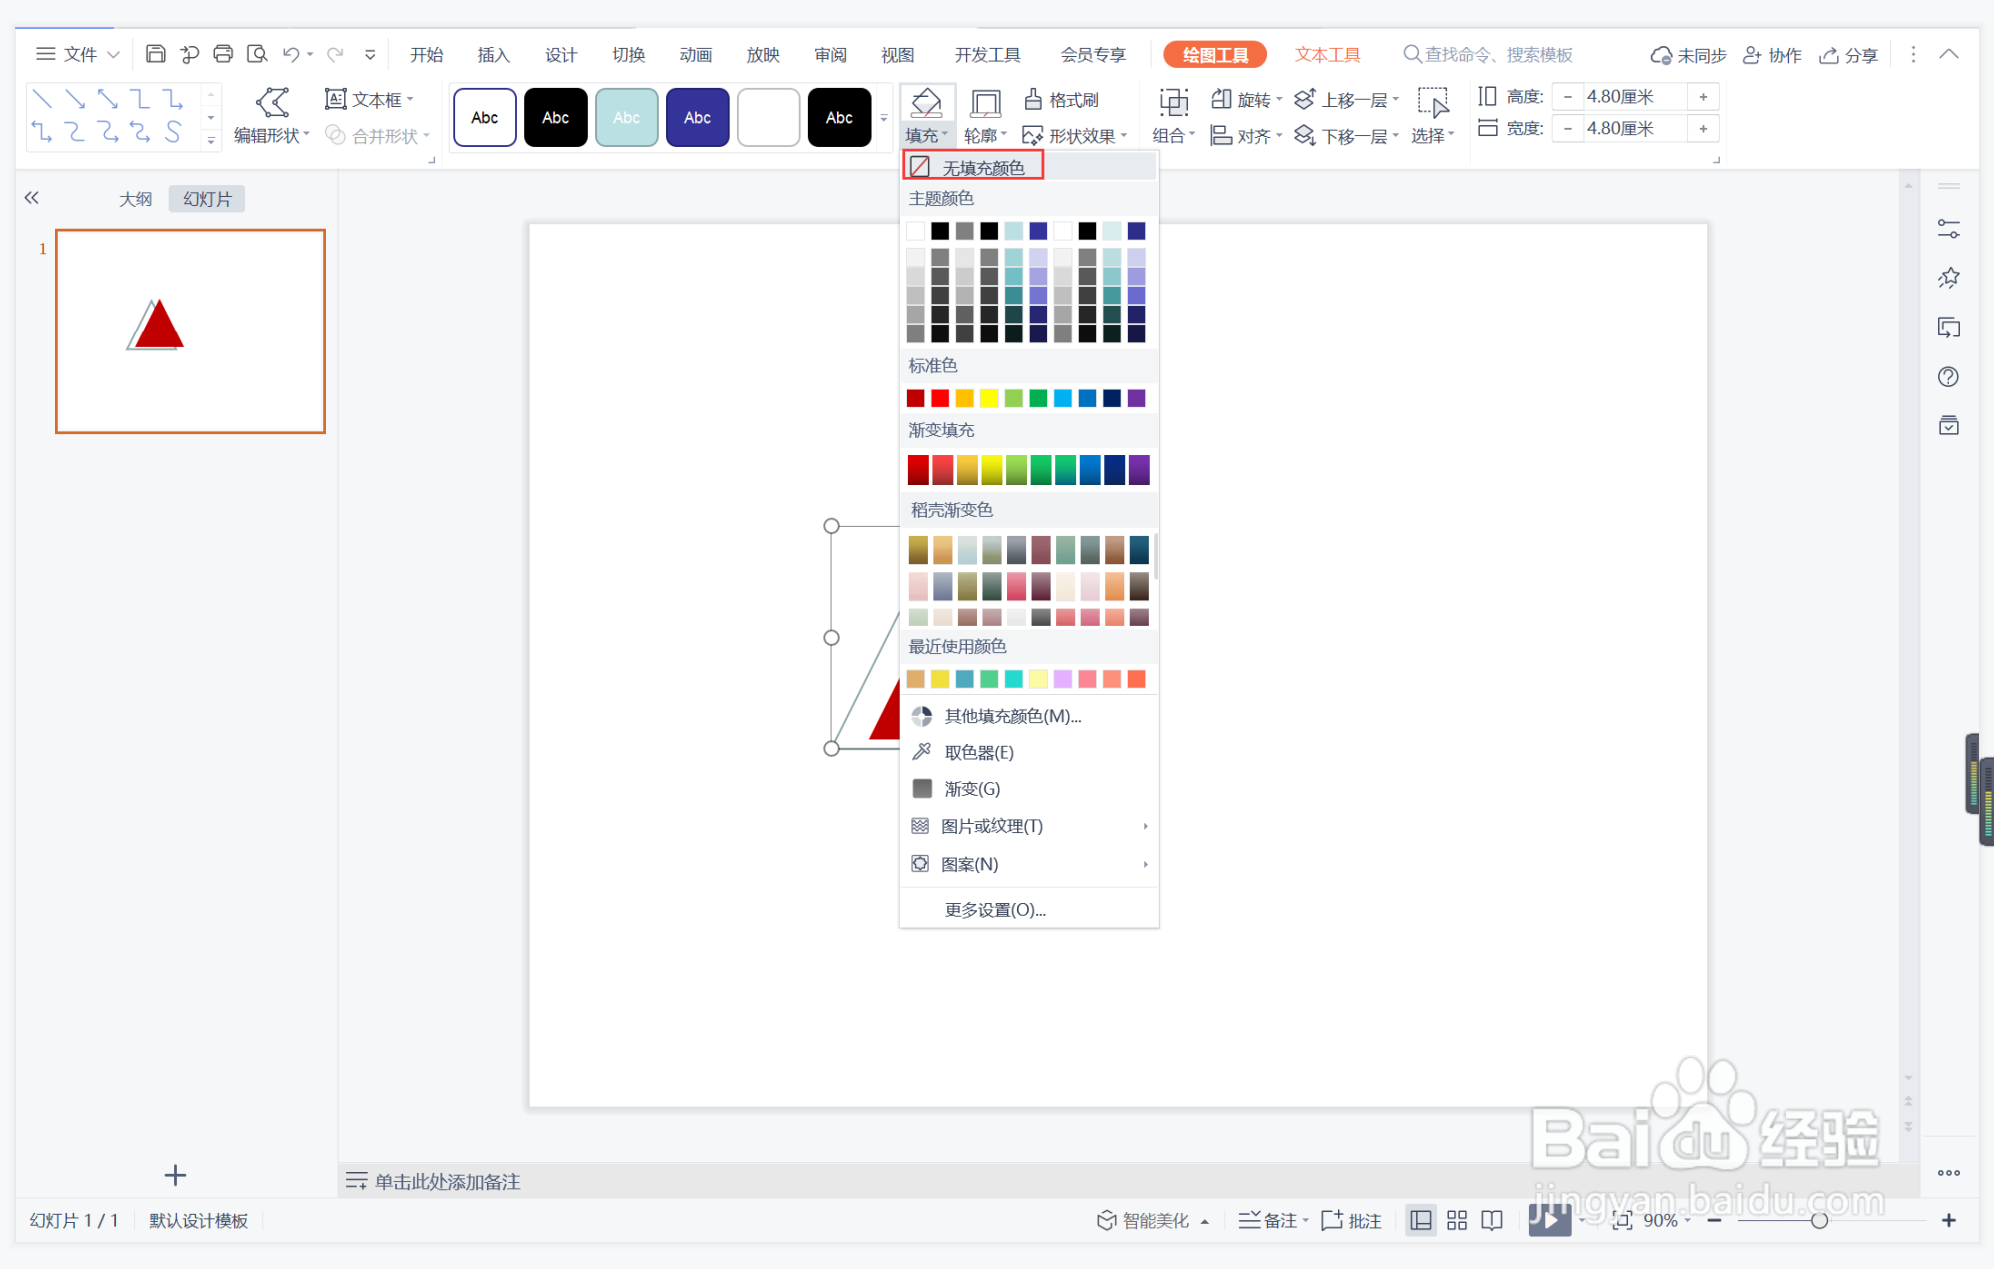Click the Edit Shape (编辑形状) icon

[x=272, y=101]
